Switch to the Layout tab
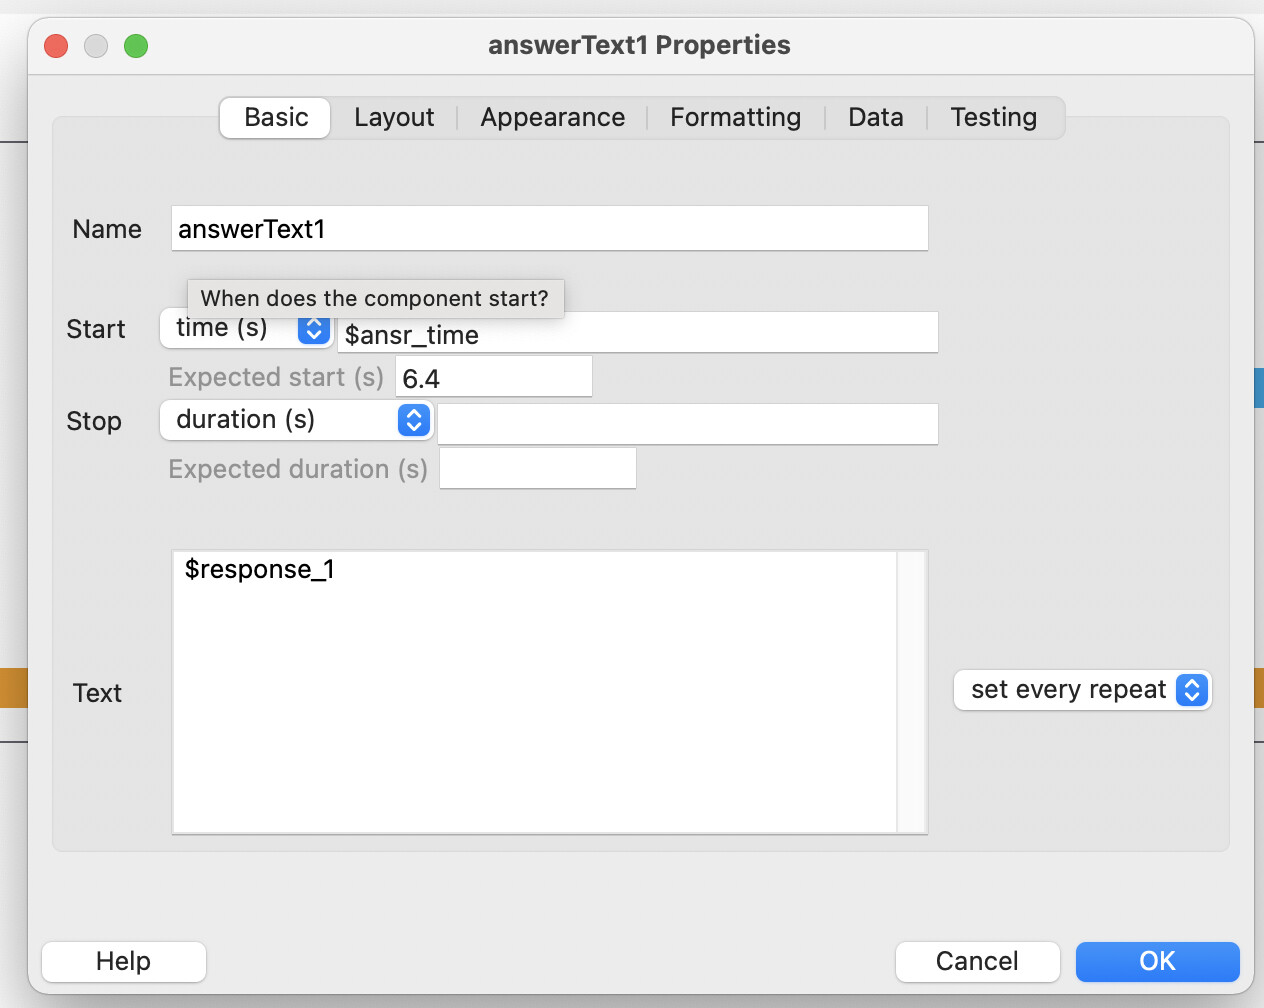This screenshot has width=1264, height=1008. tap(394, 118)
